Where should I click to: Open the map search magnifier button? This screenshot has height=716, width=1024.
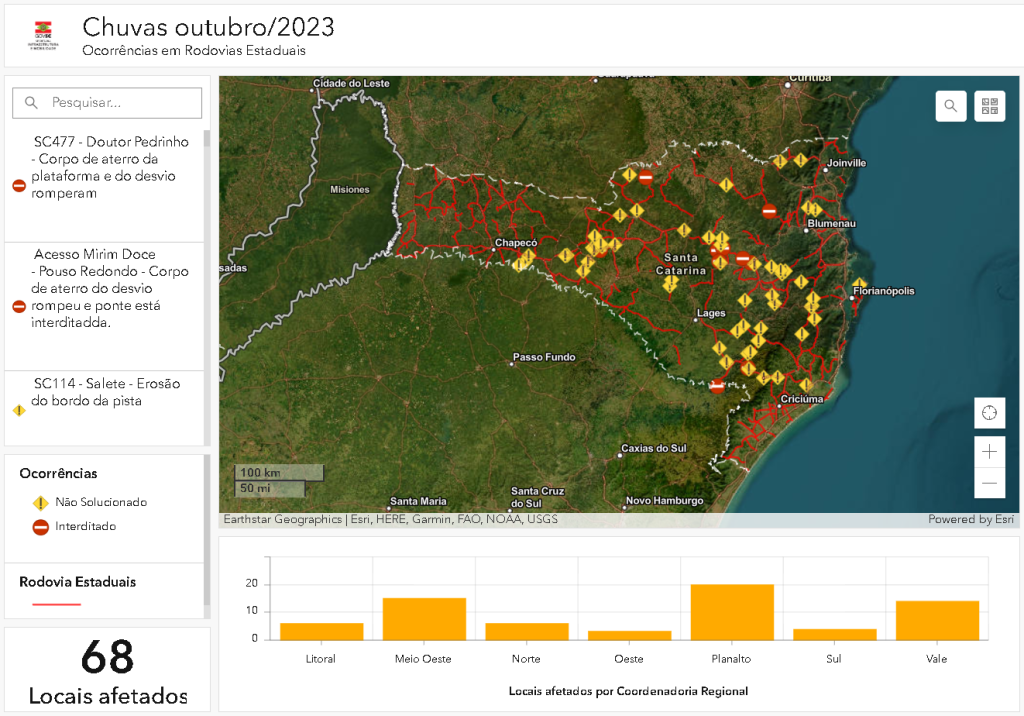click(x=951, y=106)
